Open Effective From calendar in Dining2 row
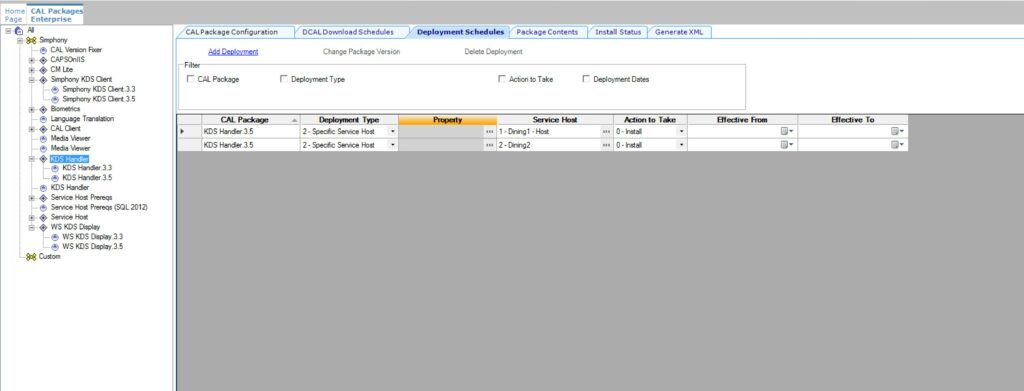This screenshot has height=391, width=1024. click(788, 145)
